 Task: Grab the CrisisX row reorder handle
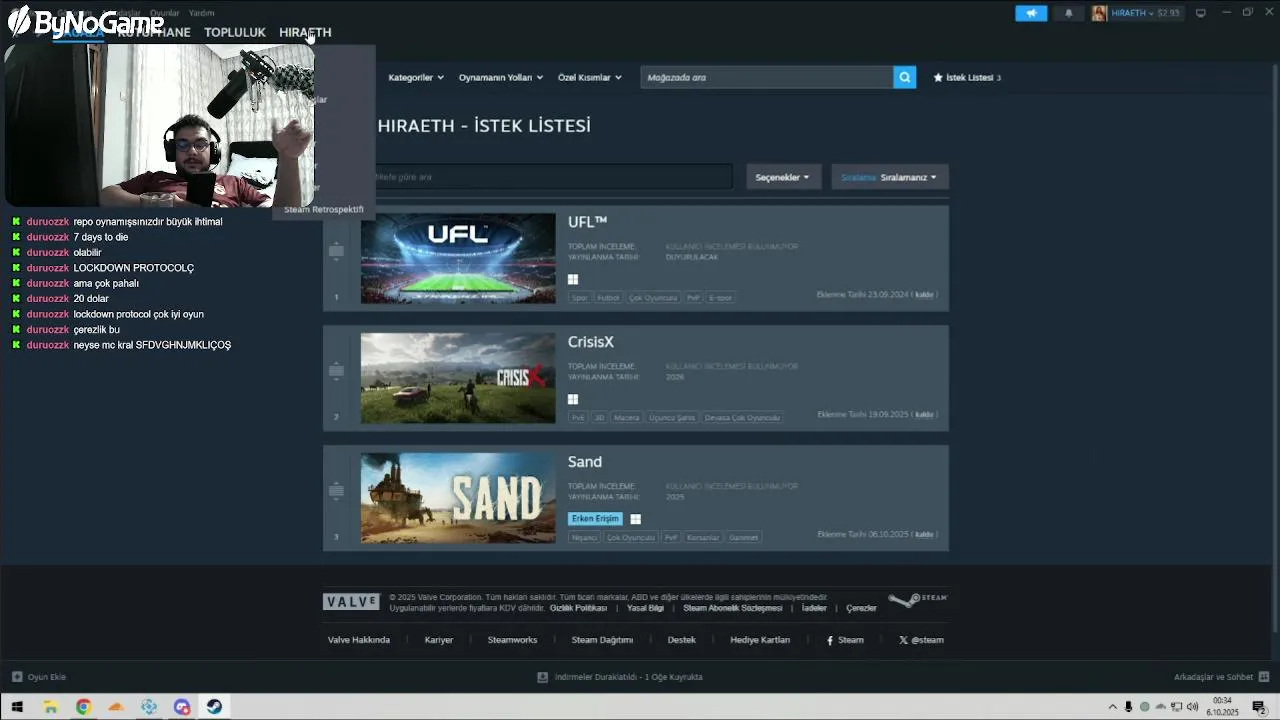[336, 371]
